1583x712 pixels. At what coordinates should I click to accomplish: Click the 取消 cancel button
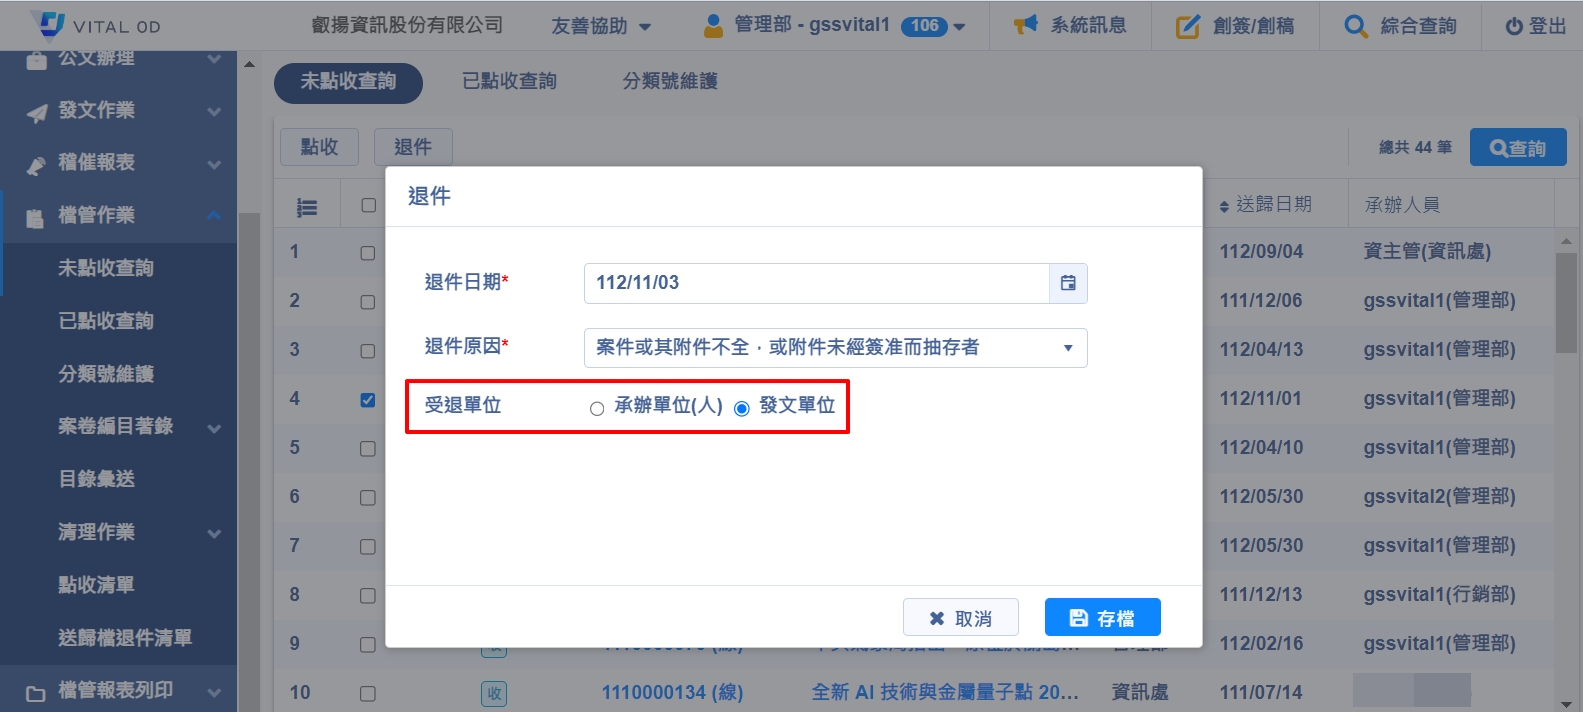(960, 618)
